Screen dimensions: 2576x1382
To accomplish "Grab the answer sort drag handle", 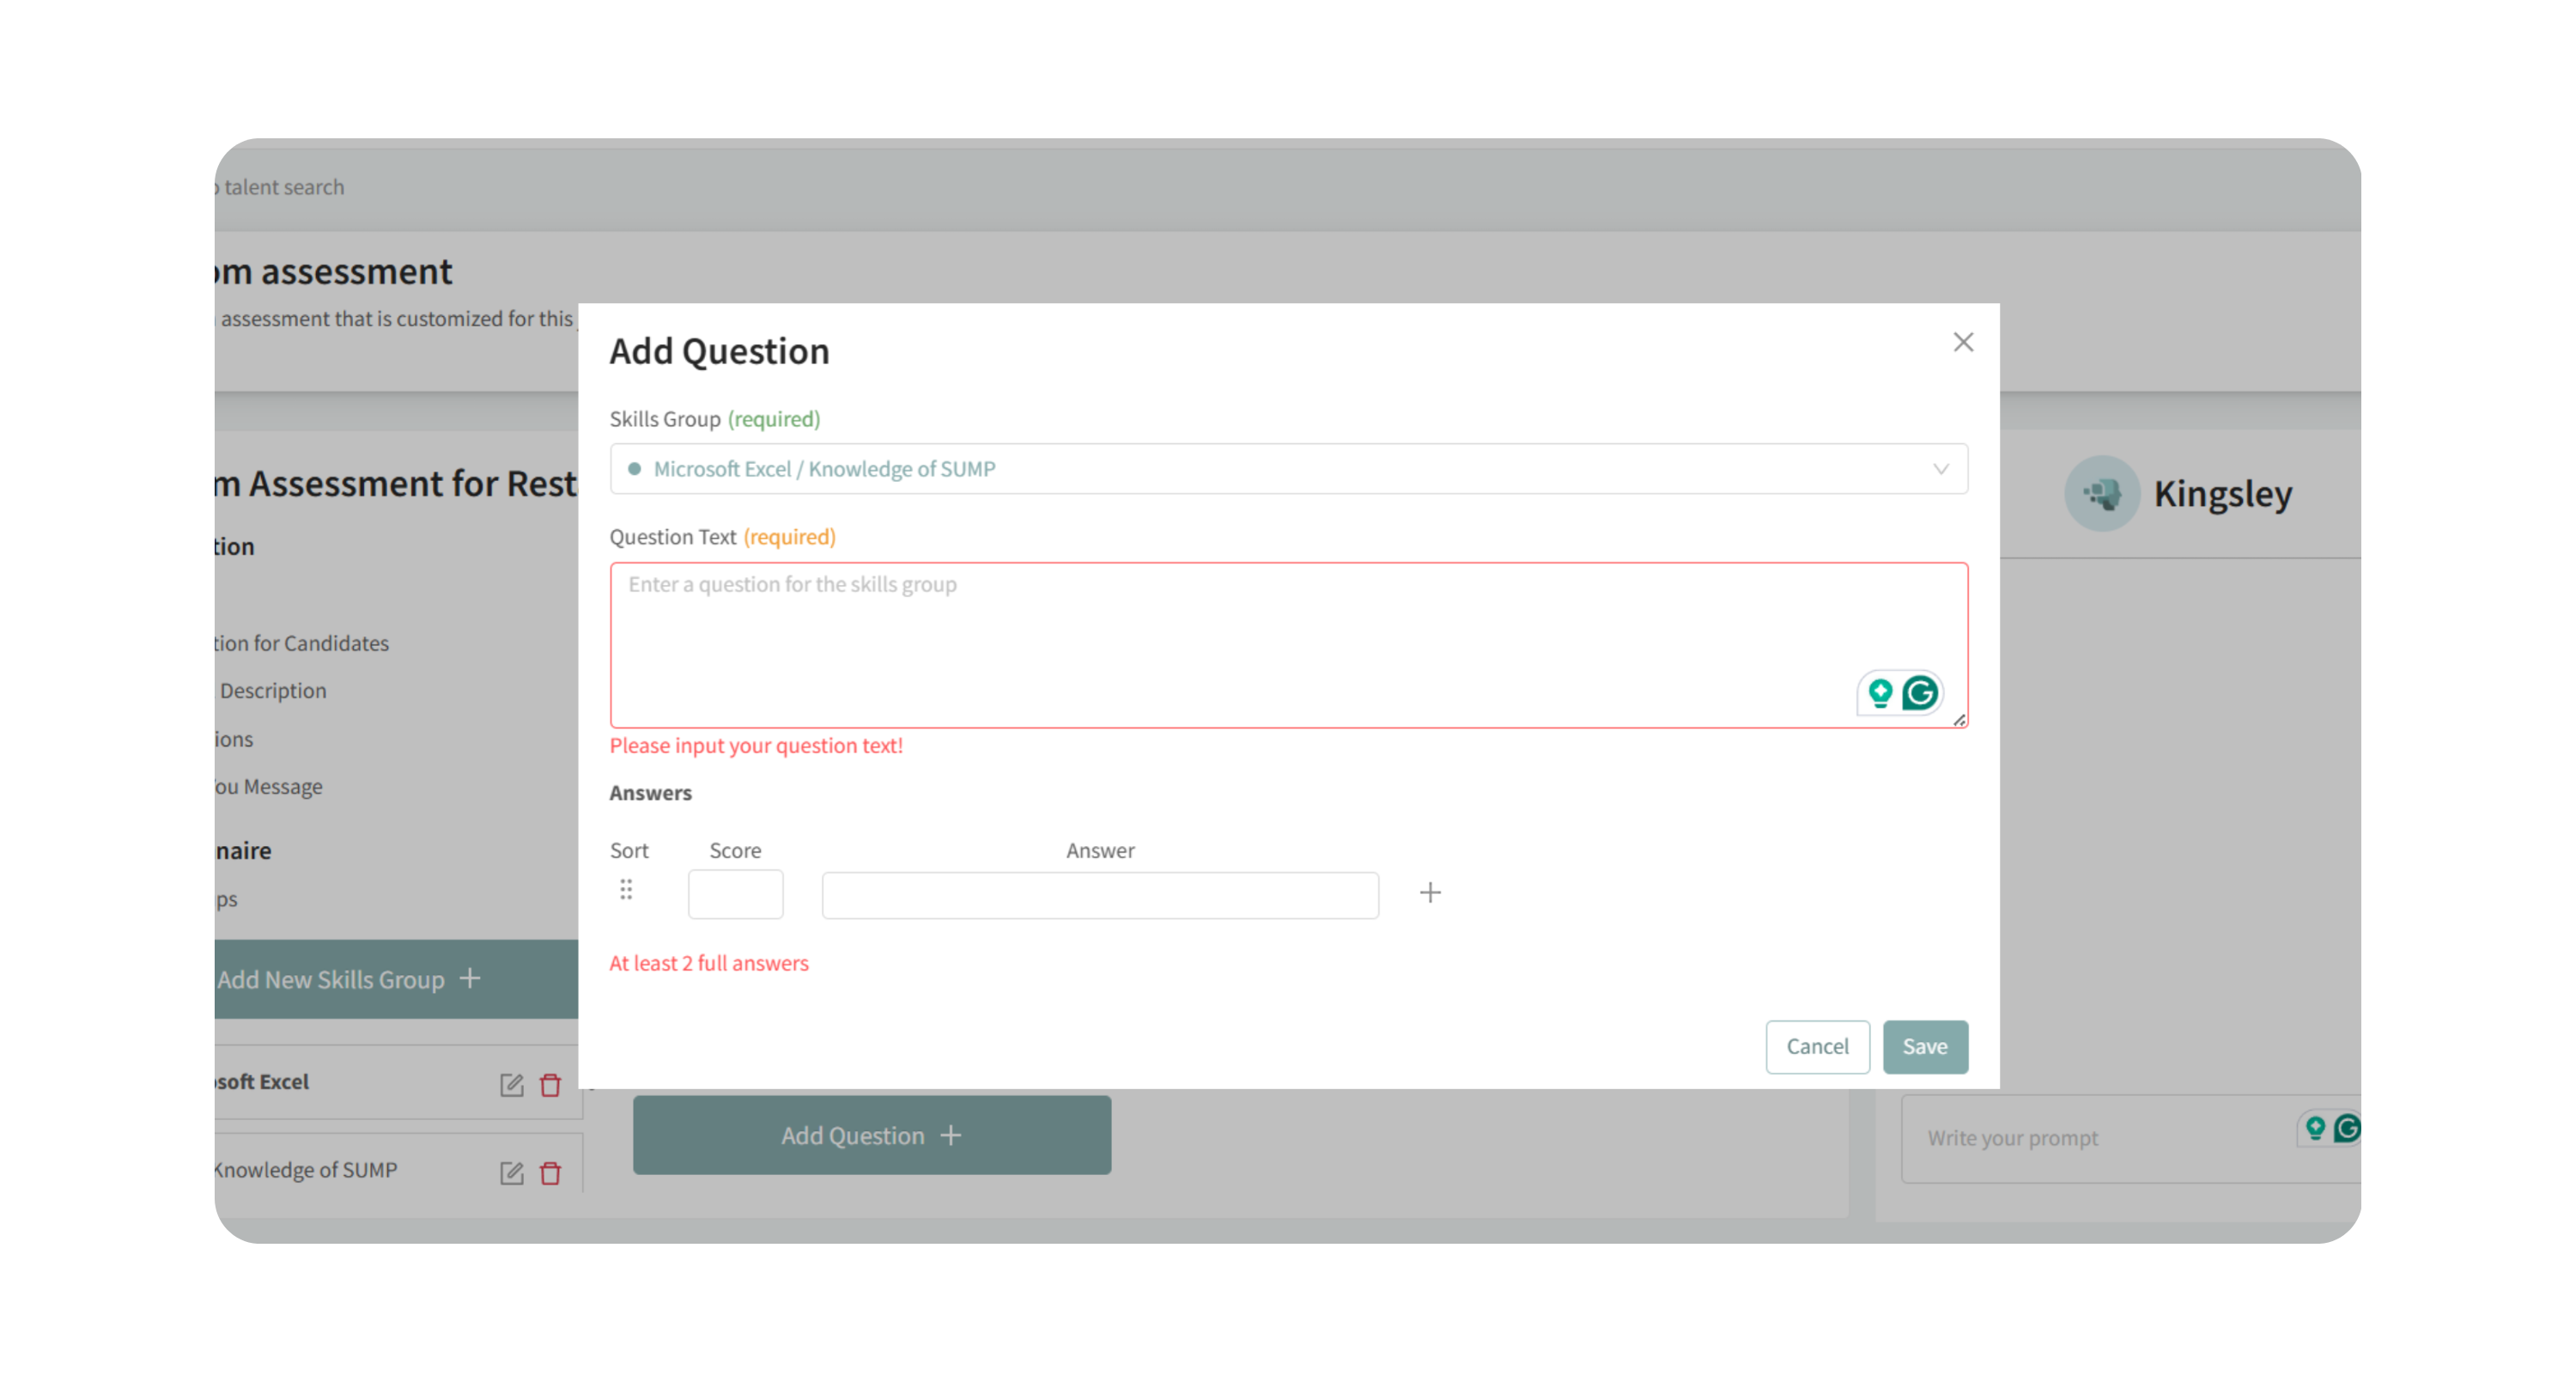I will point(626,890).
